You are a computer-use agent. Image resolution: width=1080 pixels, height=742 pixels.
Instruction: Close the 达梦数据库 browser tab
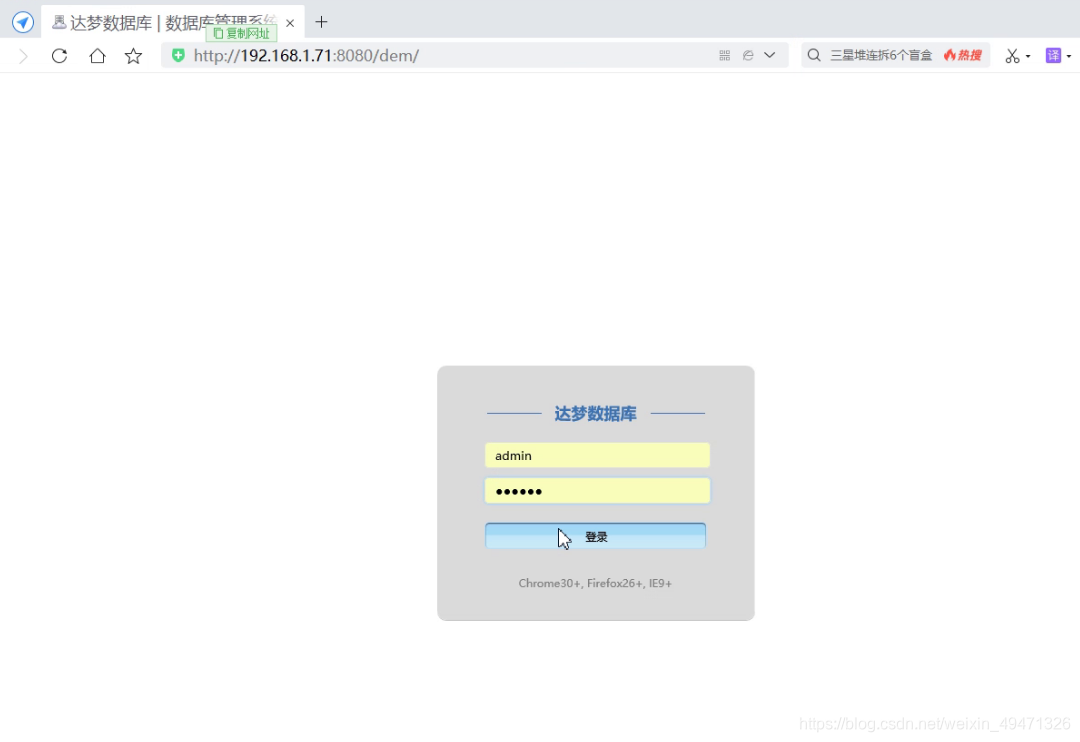[290, 23]
